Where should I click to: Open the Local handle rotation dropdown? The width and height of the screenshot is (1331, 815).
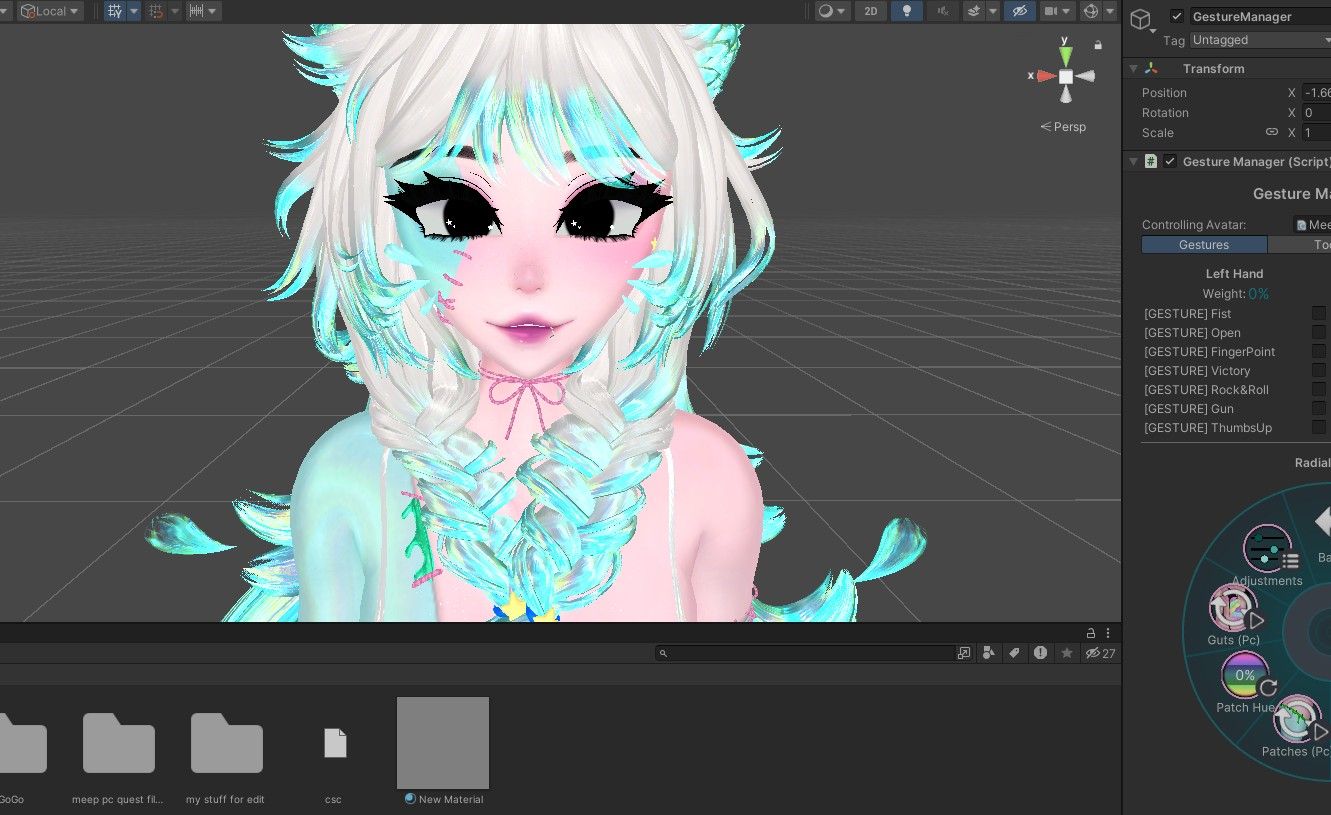click(50, 11)
